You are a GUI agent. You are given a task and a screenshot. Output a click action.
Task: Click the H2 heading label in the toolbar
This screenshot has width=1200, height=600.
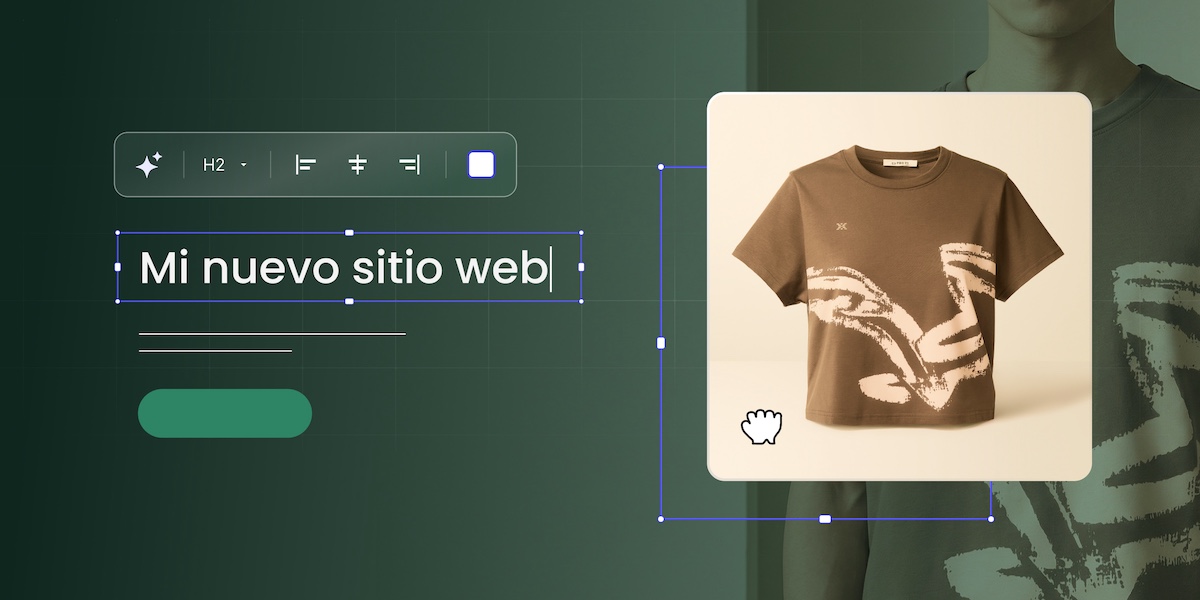pos(213,163)
